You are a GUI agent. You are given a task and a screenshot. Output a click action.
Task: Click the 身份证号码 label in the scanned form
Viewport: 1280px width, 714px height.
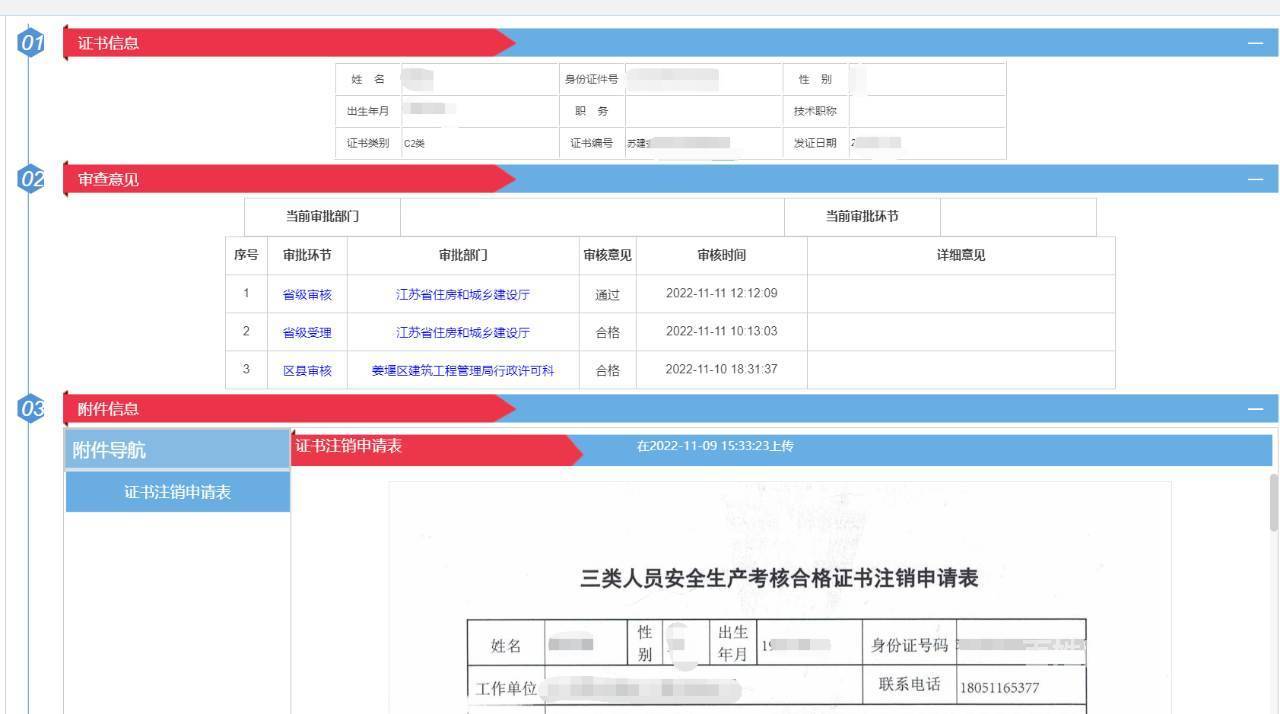[x=910, y=645]
